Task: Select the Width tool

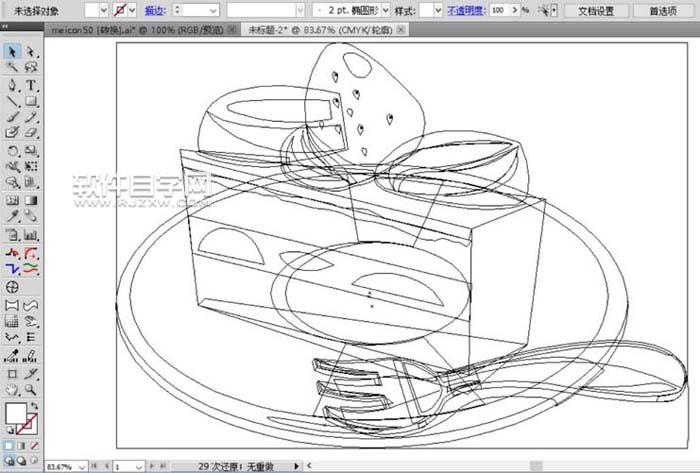Action: (12, 166)
